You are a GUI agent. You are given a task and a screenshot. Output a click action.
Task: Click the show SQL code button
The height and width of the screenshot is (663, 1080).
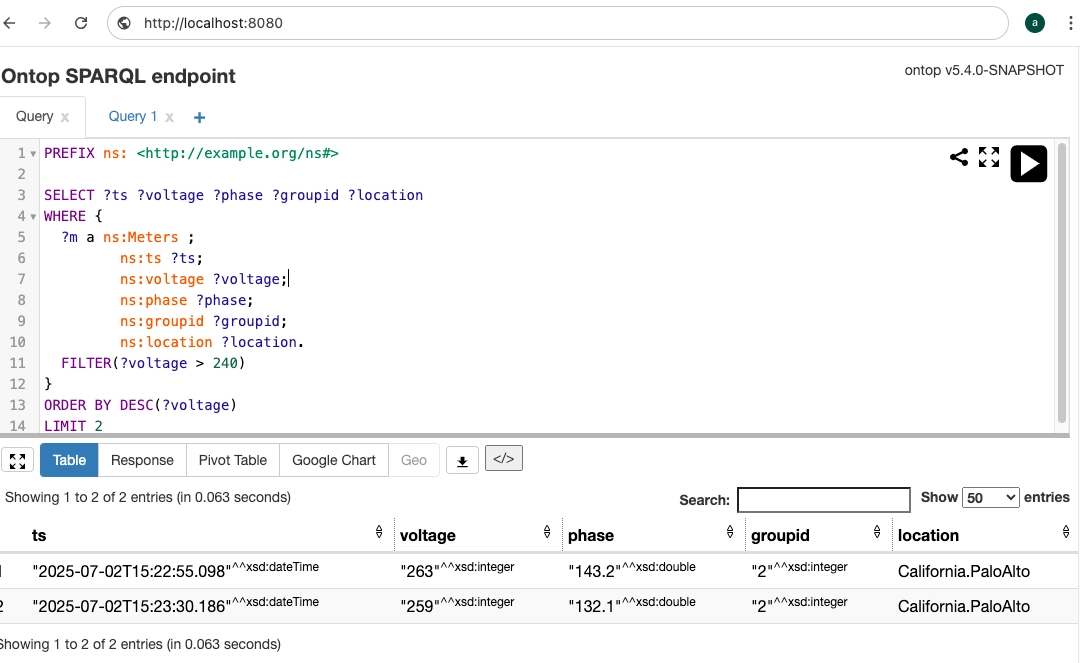[x=503, y=459]
